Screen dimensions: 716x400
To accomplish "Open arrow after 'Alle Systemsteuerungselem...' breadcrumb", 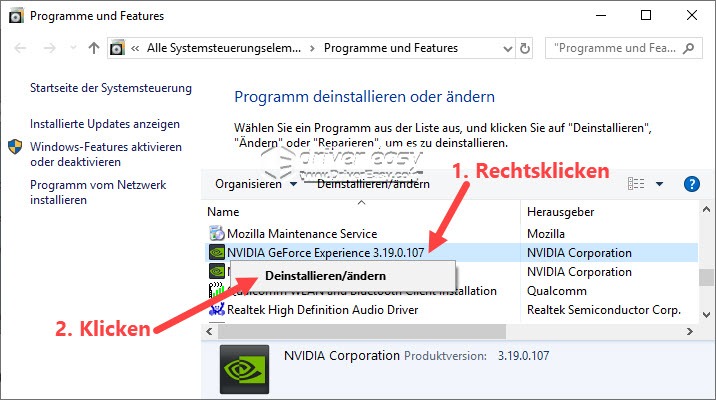I will 312,48.
